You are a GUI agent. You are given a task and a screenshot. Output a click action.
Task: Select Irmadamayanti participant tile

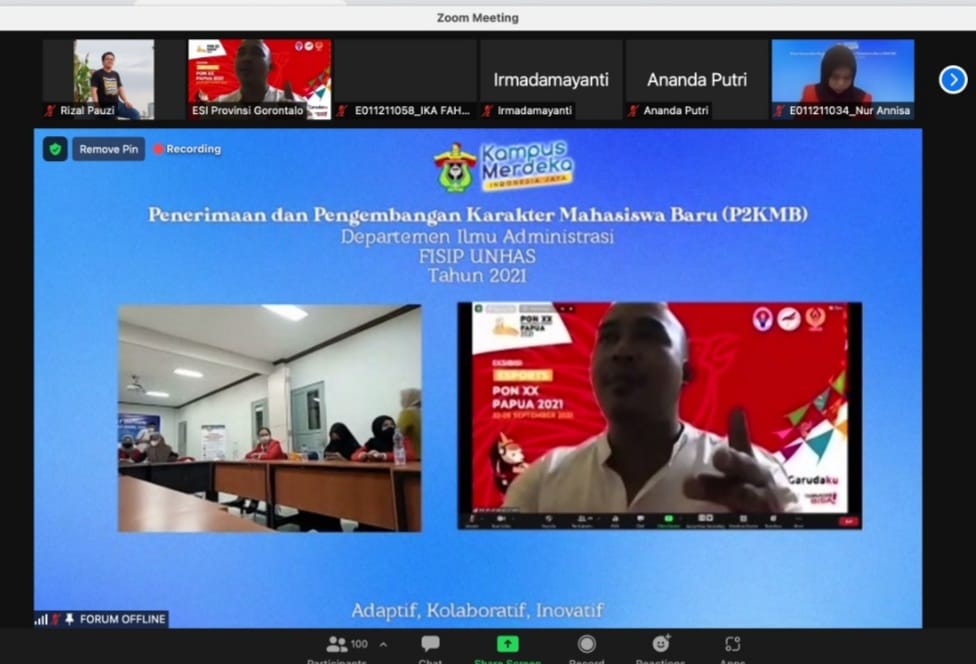(x=551, y=79)
